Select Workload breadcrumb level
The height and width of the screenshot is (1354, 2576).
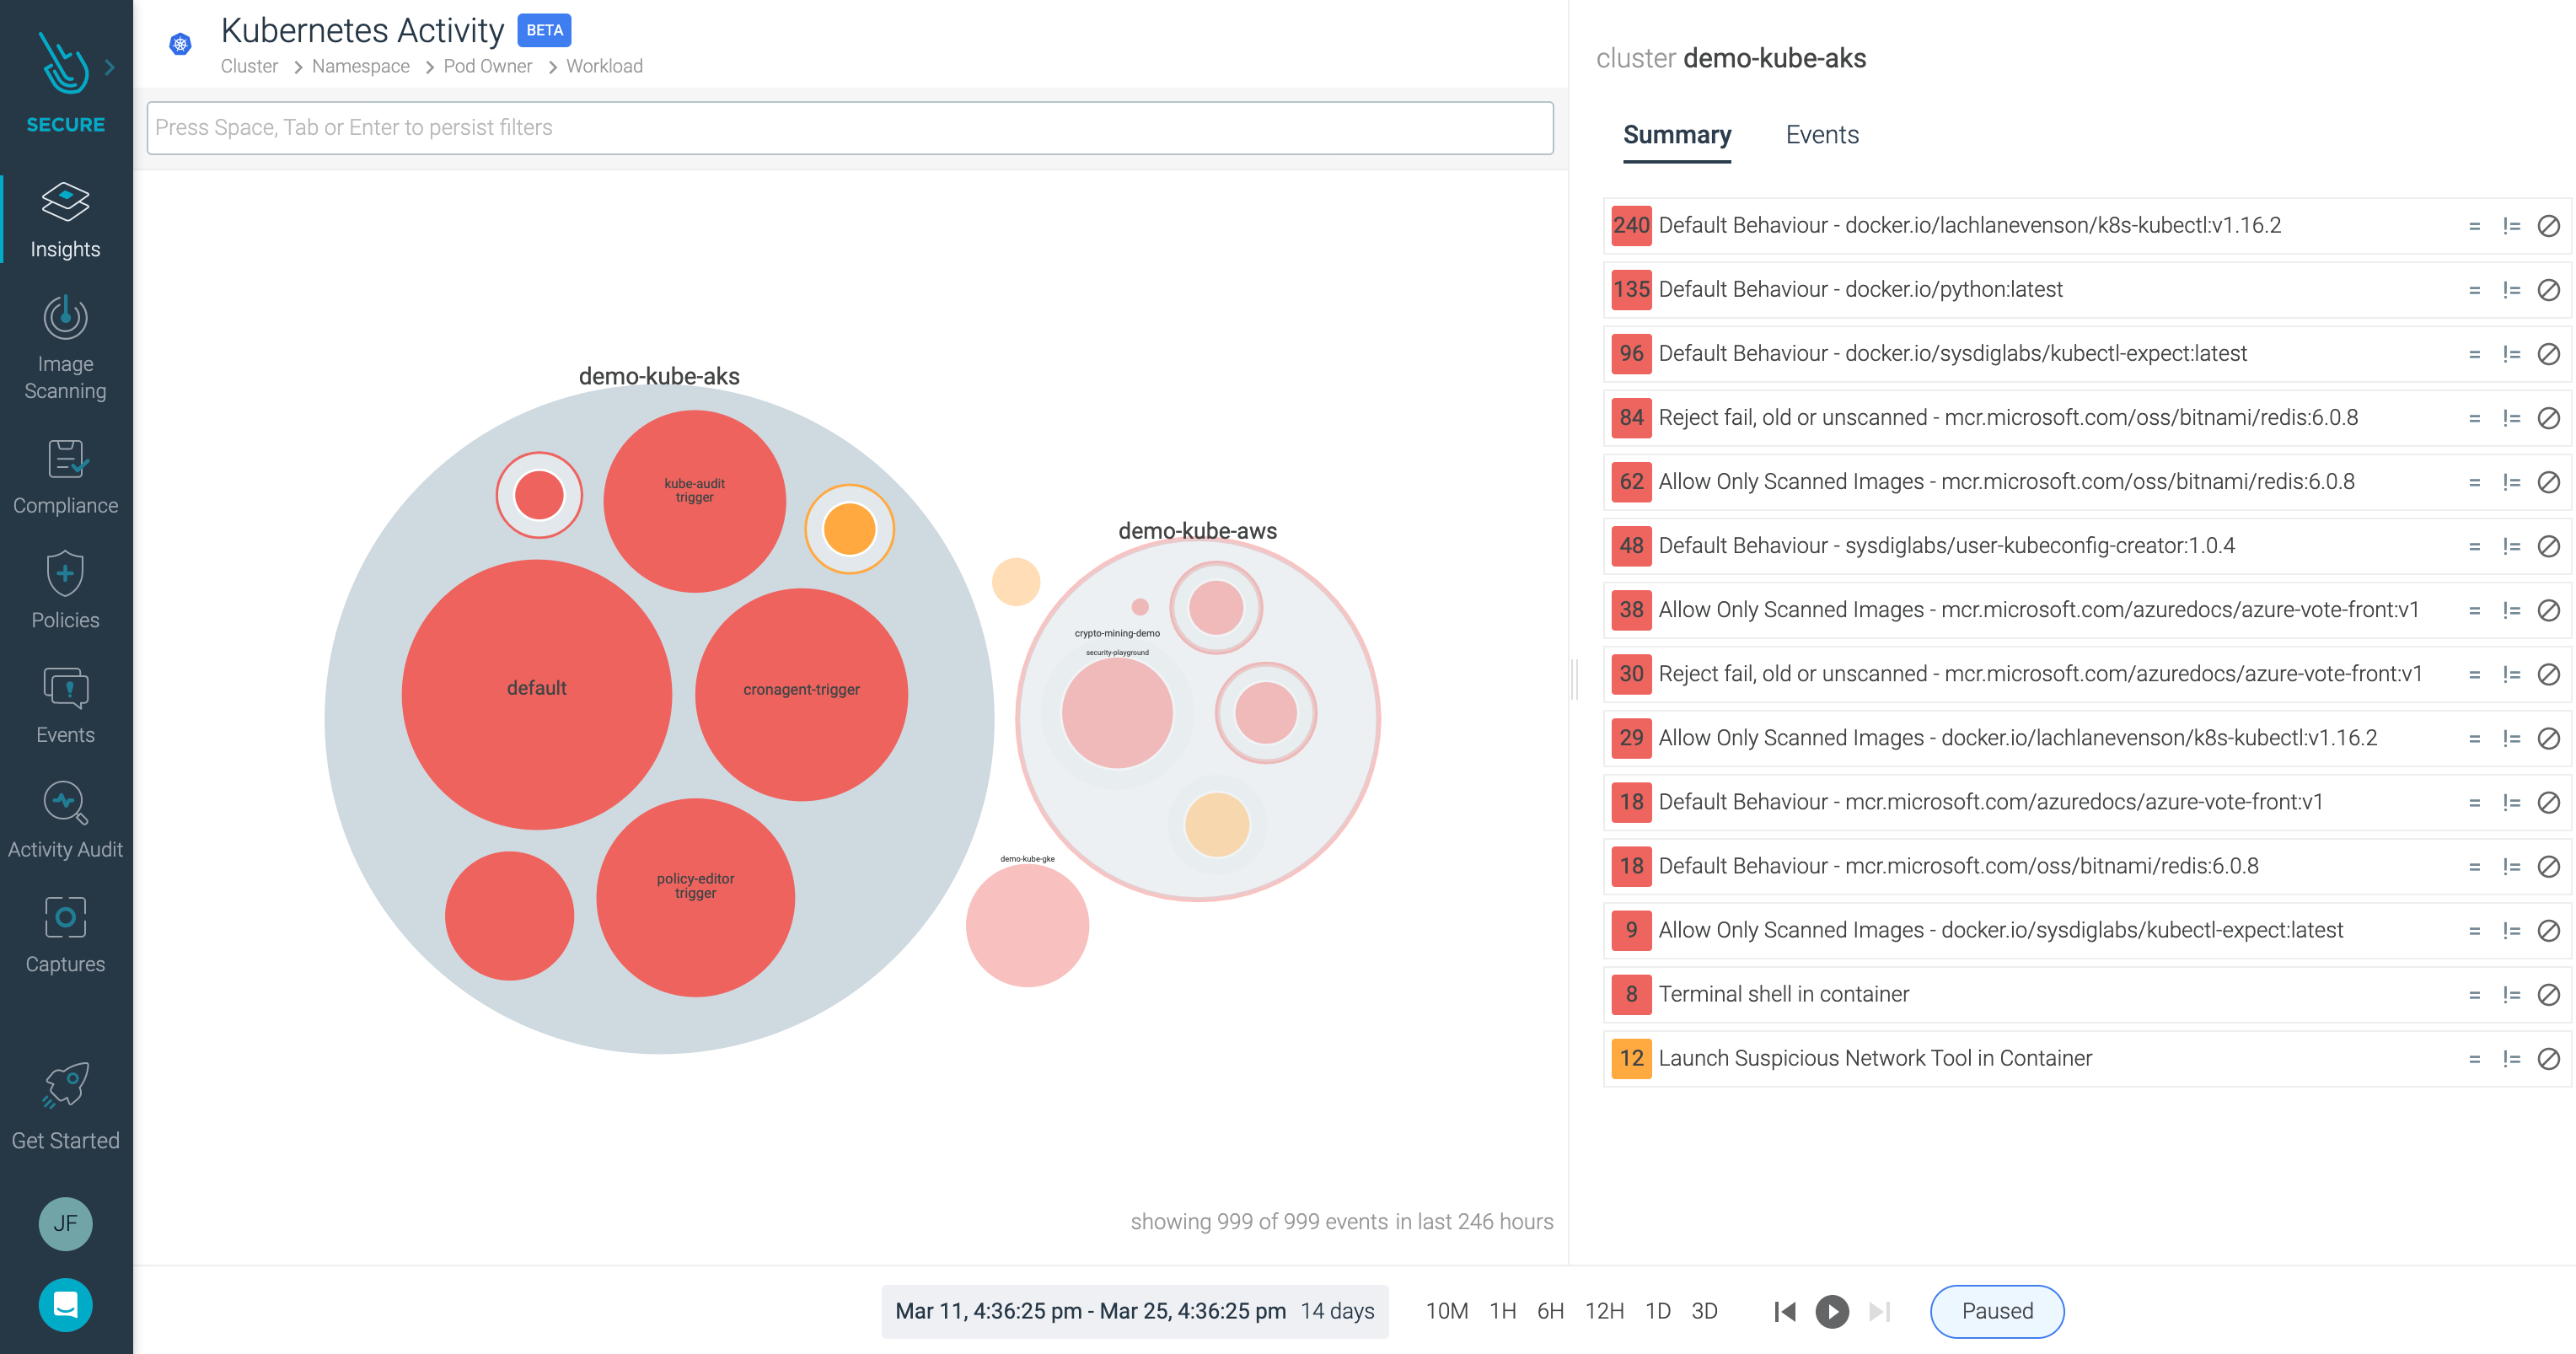[x=604, y=66]
